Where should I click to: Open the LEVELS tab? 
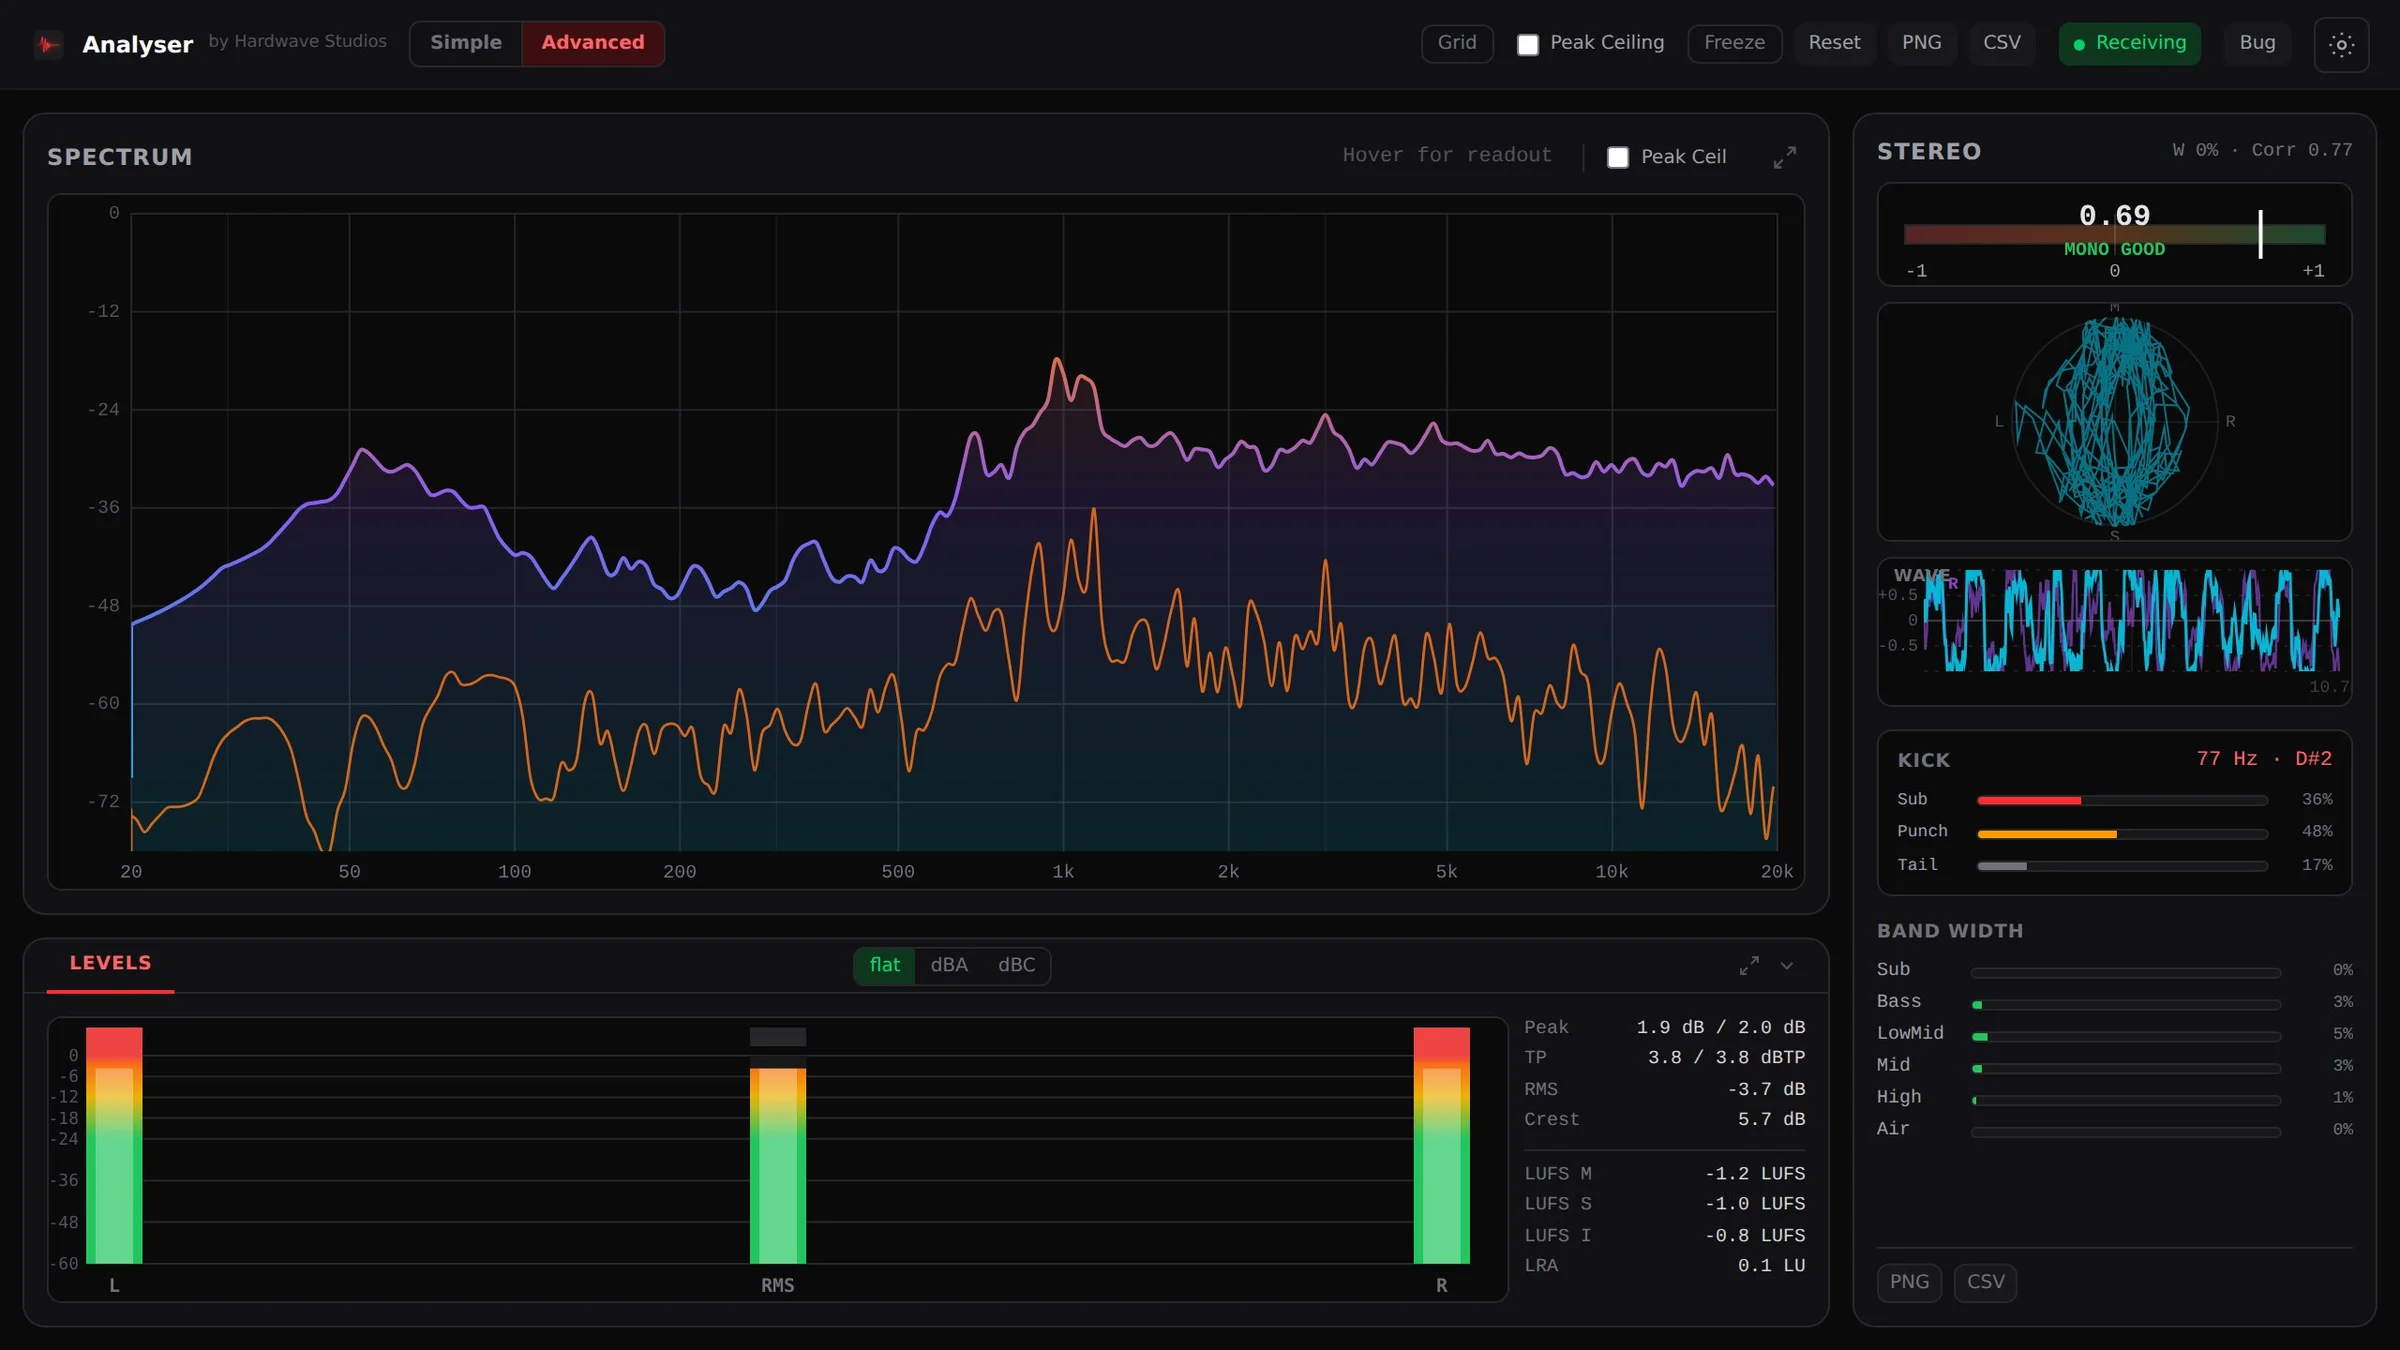click(x=110, y=964)
